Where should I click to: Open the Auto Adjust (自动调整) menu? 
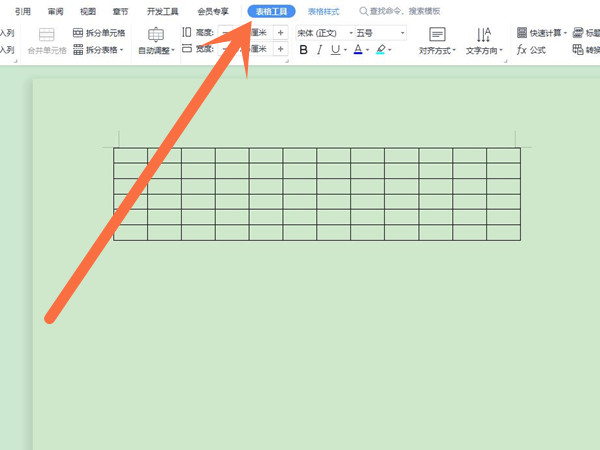[x=155, y=41]
